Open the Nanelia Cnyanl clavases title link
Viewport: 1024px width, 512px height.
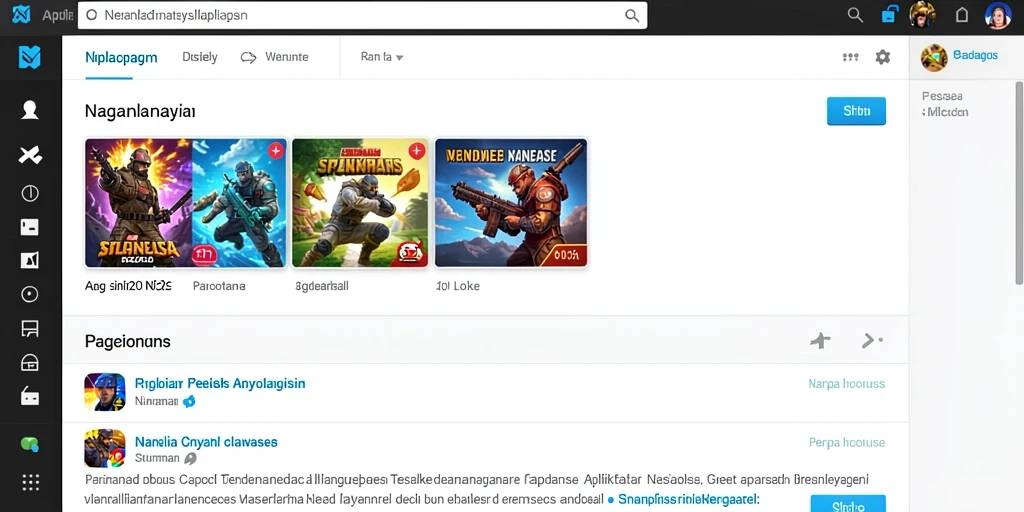pos(206,442)
